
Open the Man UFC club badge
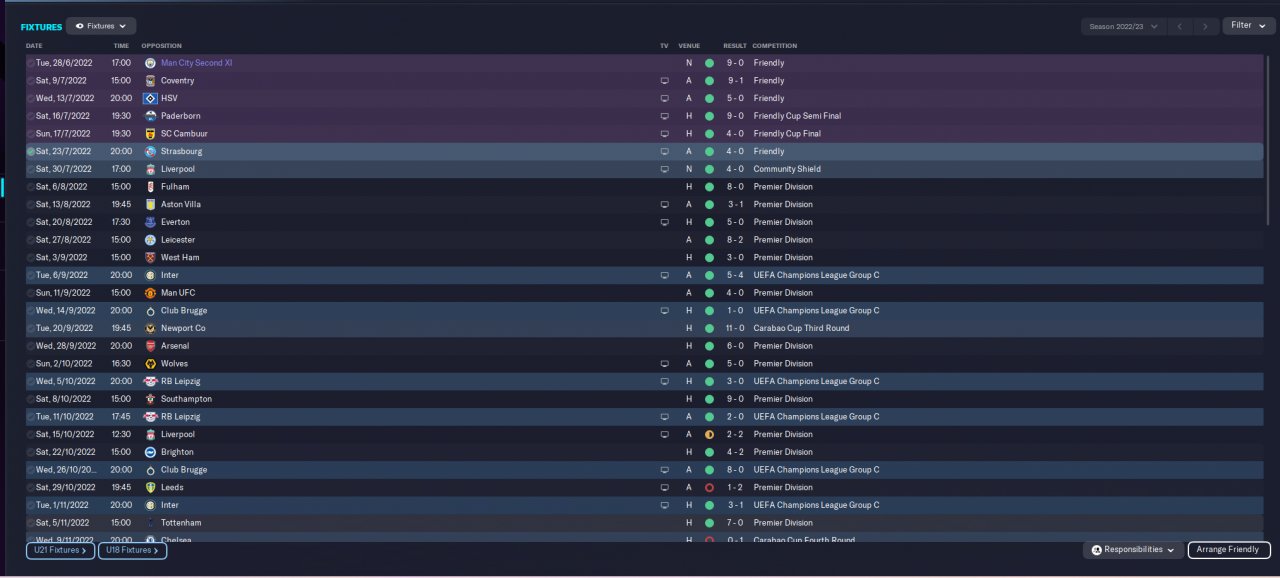point(150,293)
